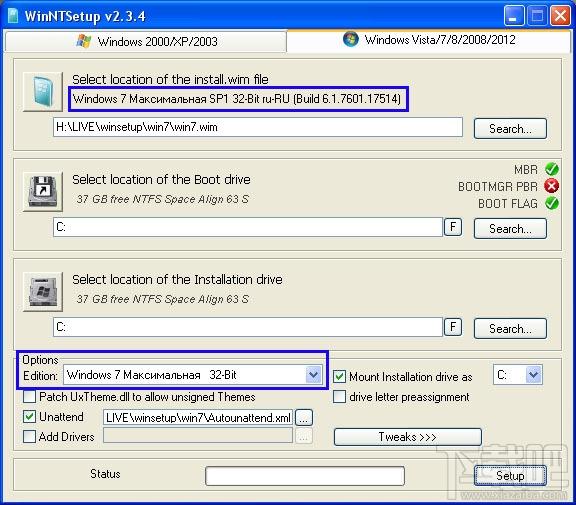Enable drive letter preassignment checkbox
Viewport: 576px width, 505px height.
click(x=339, y=397)
